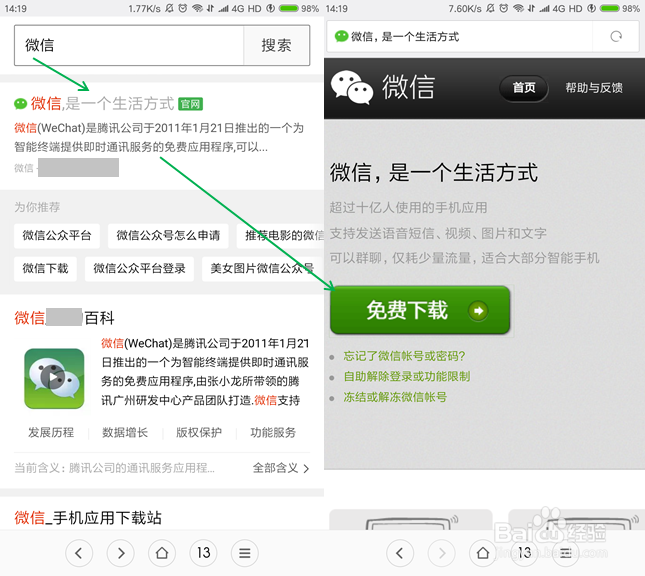Open result 微信,是一个生活方式 官网
645x576 pixels.
109,104
